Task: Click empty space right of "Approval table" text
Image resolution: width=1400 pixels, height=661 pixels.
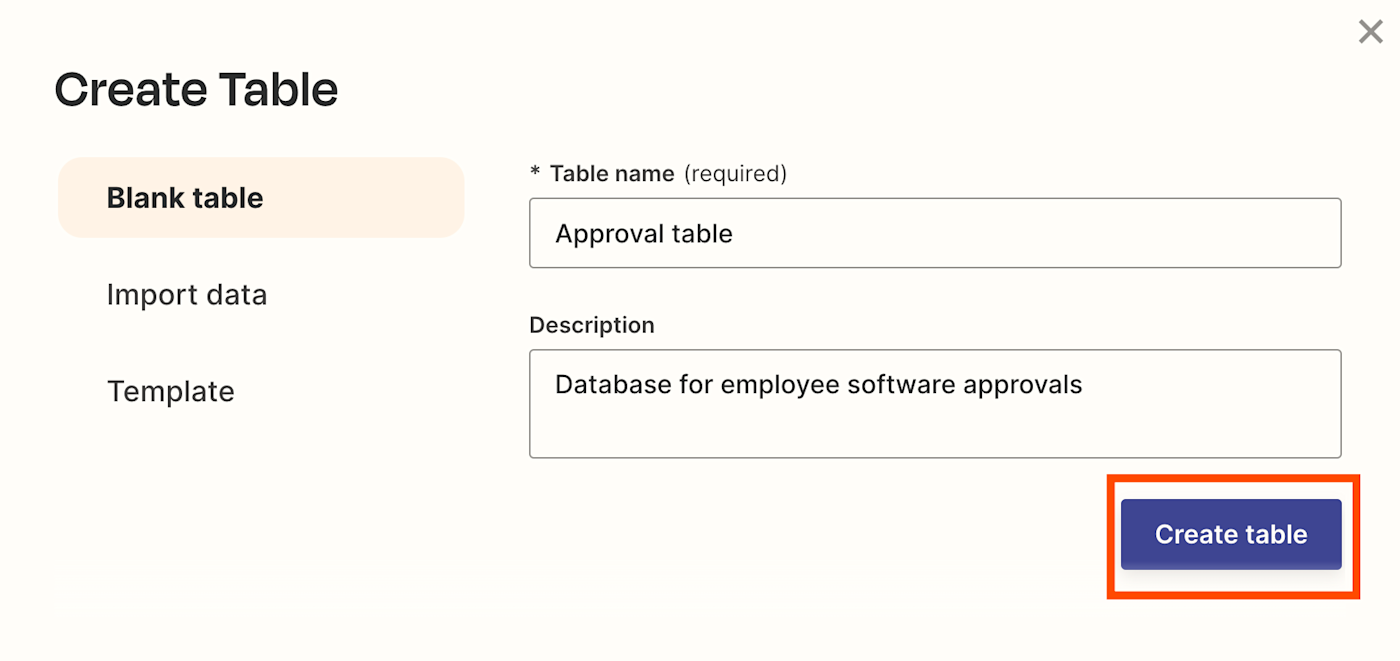Action: [x=1030, y=234]
